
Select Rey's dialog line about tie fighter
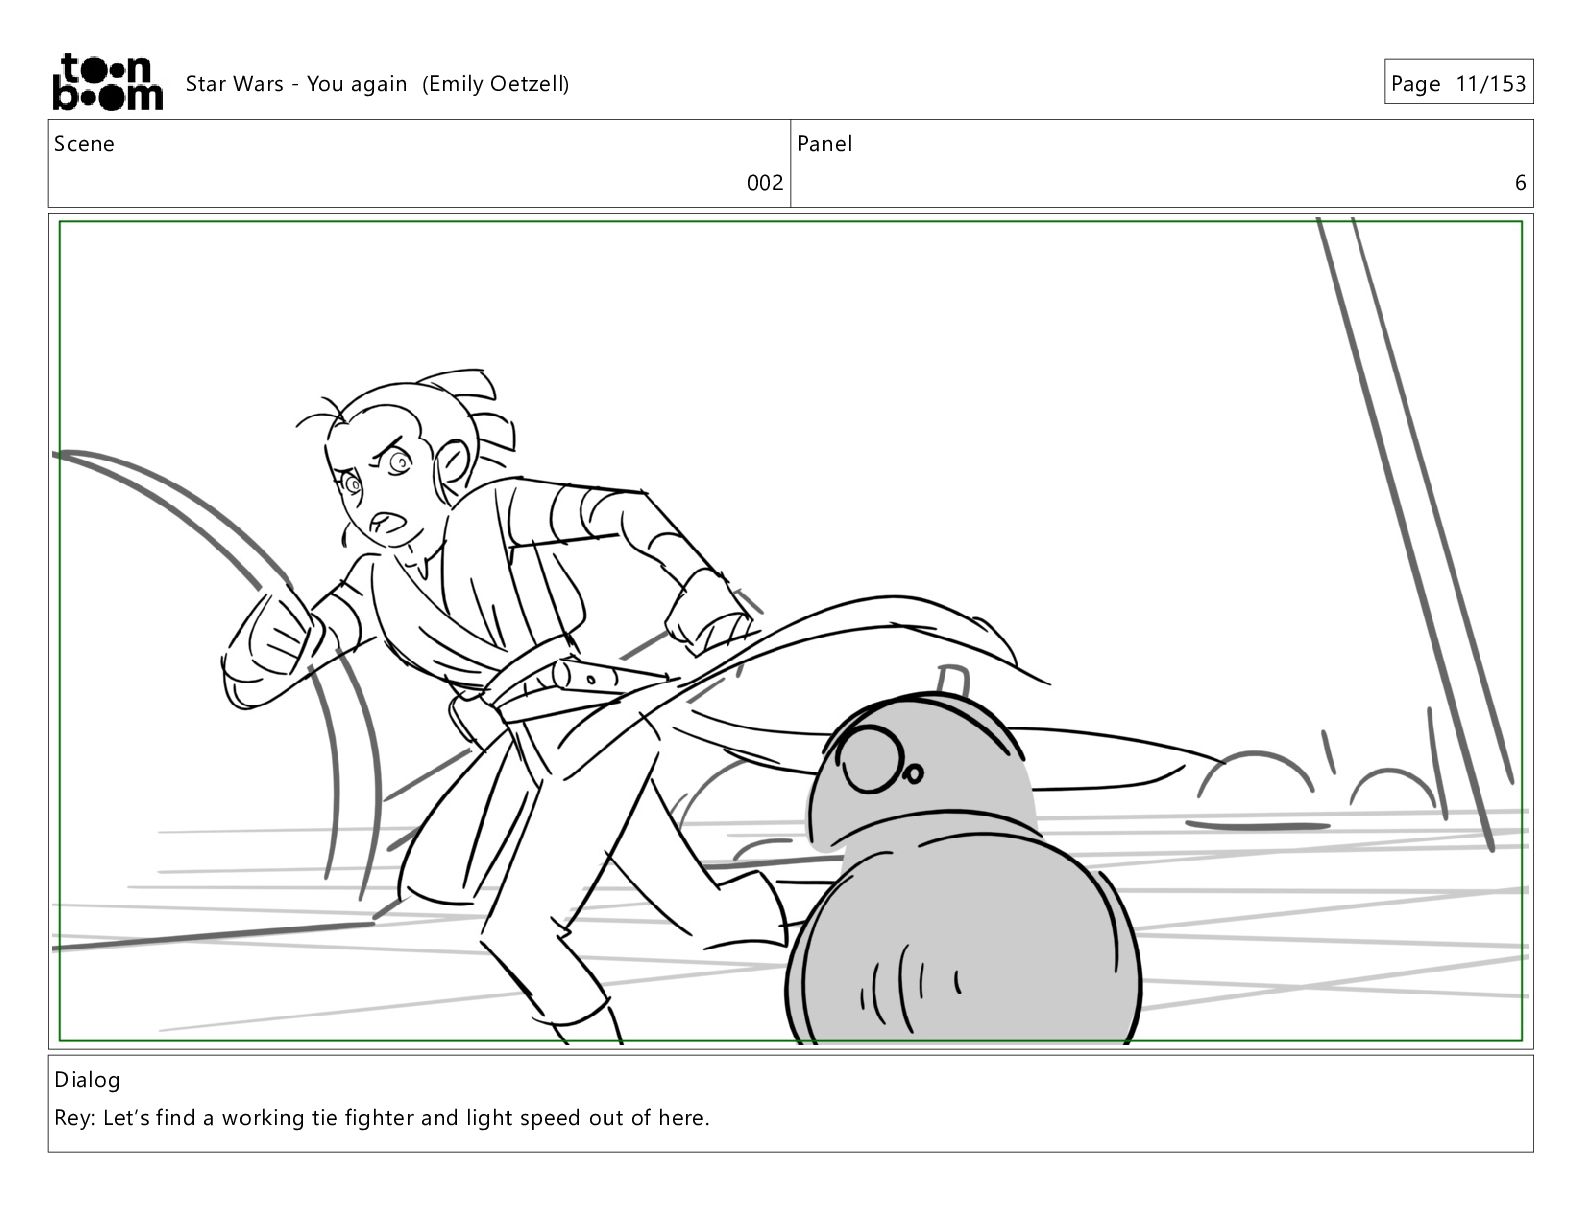click(x=382, y=1118)
